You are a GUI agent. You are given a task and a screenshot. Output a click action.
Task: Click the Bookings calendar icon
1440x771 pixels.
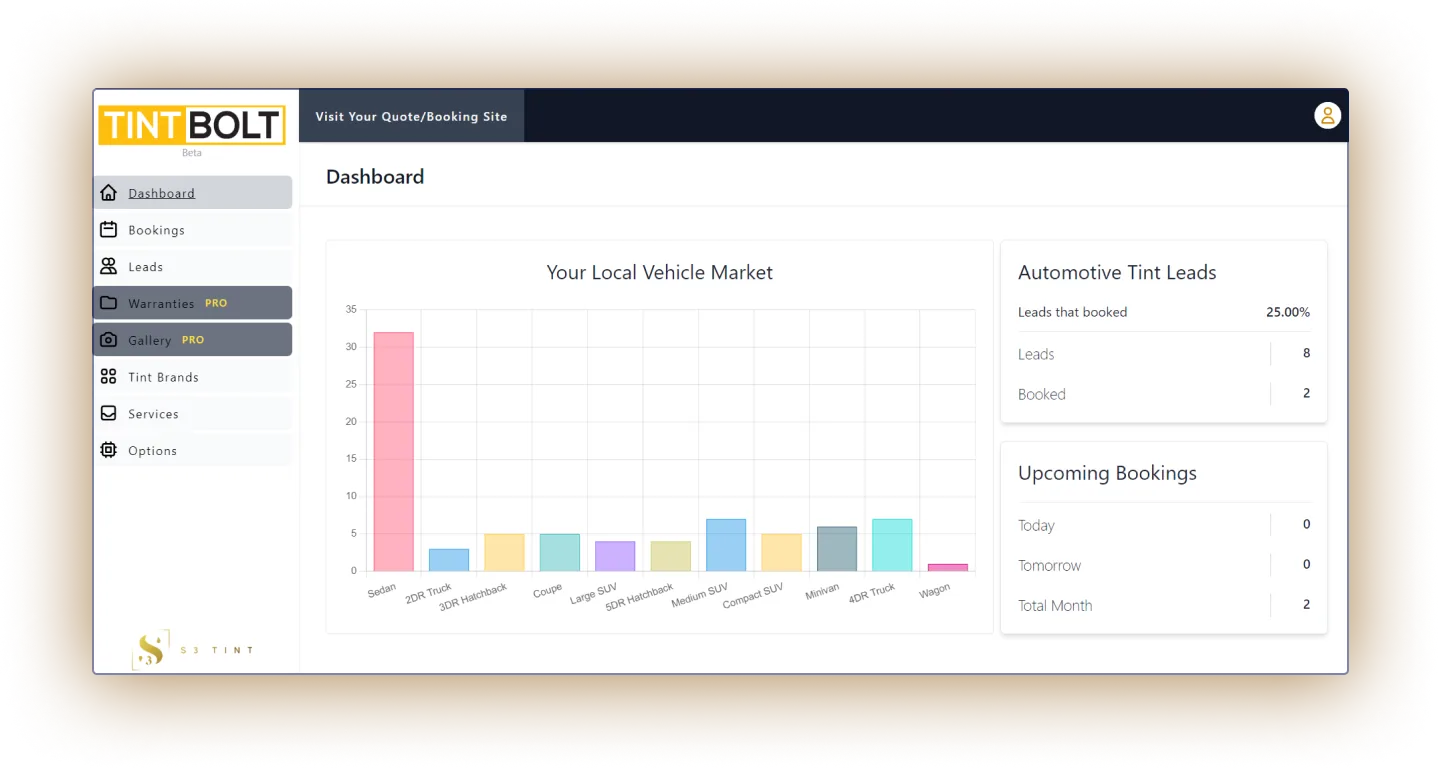(x=108, y=228)
